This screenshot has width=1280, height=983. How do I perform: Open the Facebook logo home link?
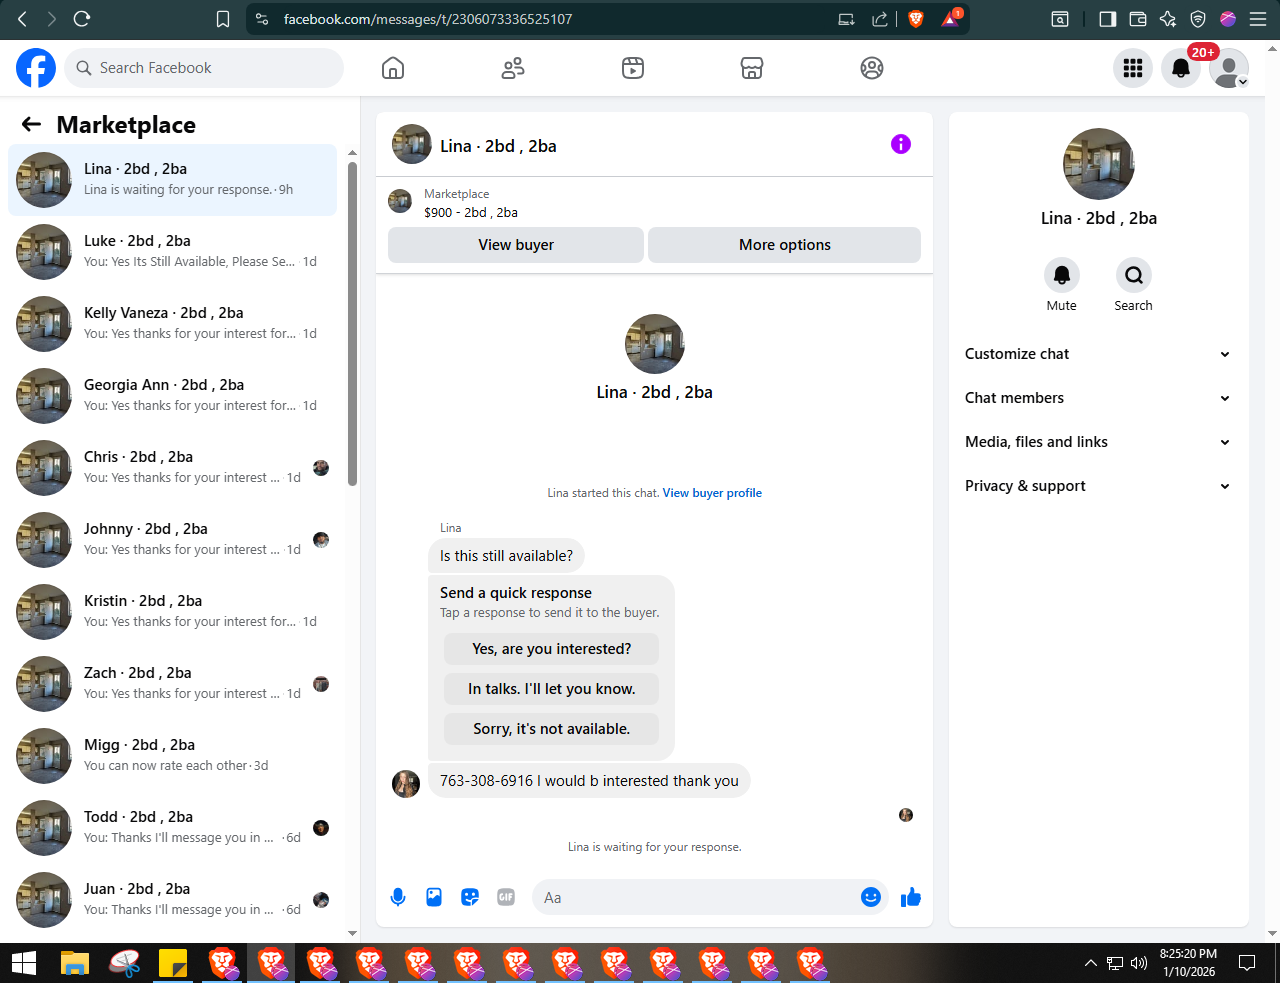(36, 68)
